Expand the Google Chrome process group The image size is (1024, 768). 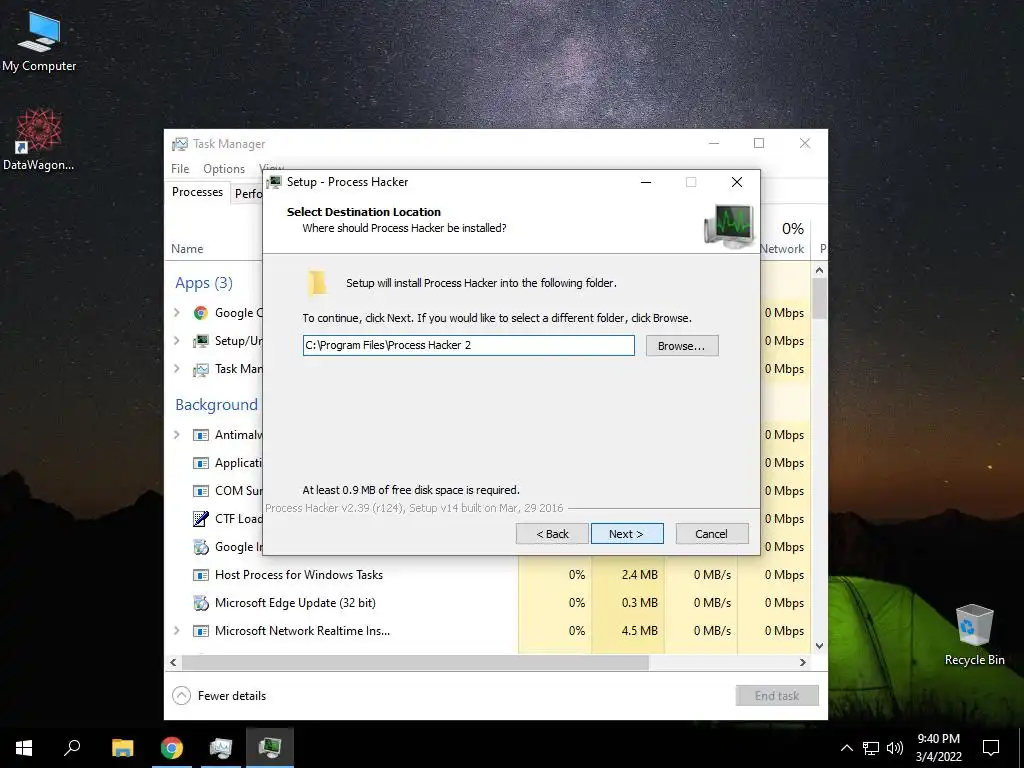pyautogui.click(x=176, y=313)
